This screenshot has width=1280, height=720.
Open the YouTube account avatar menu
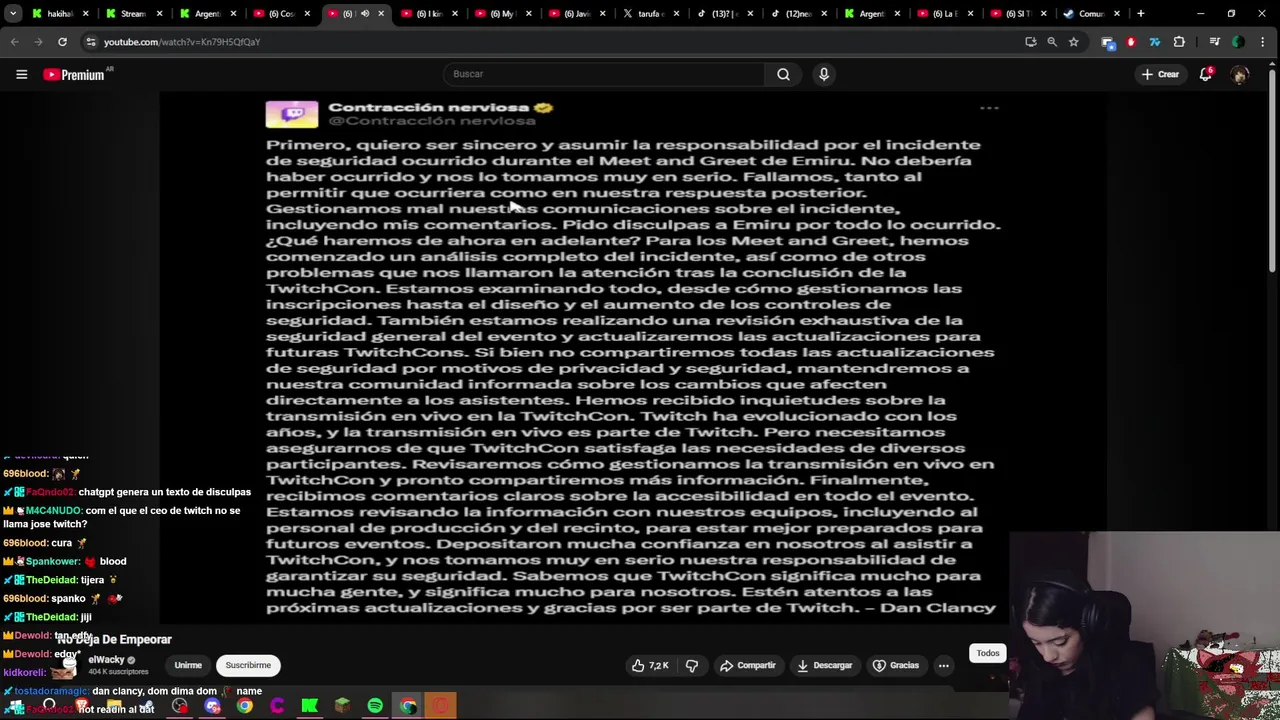coord(1240,74)
